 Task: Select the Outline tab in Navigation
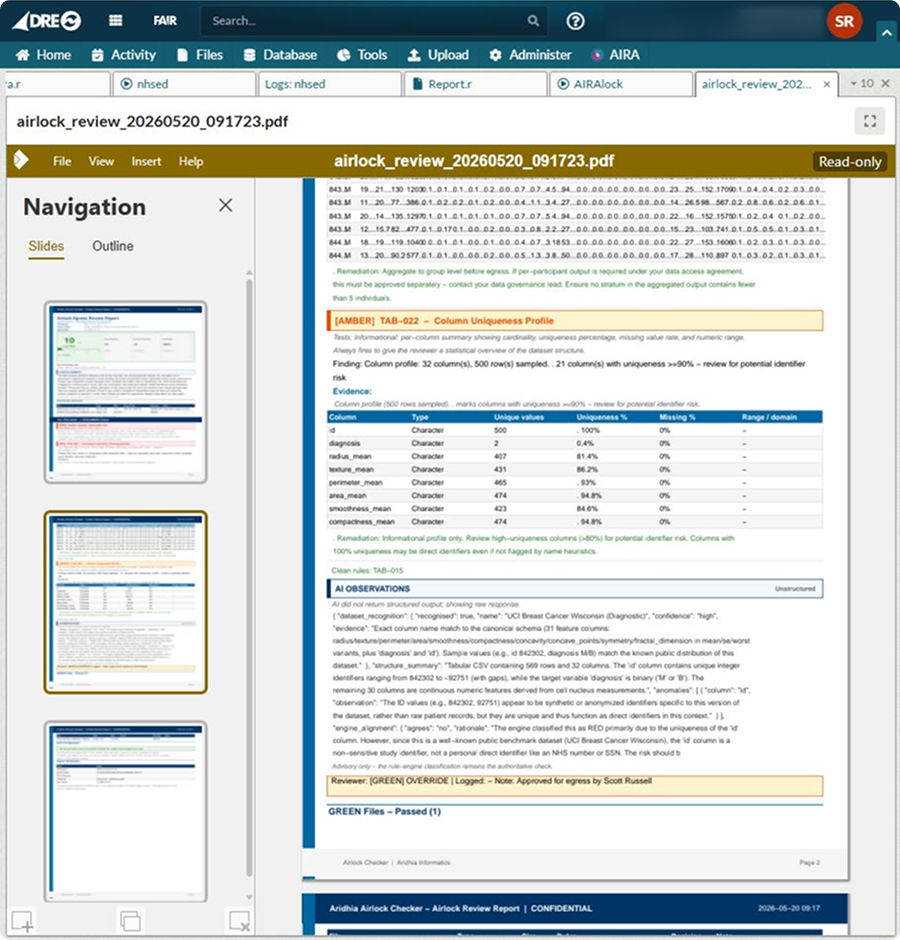pyautogui.click(x=113, y=246)
